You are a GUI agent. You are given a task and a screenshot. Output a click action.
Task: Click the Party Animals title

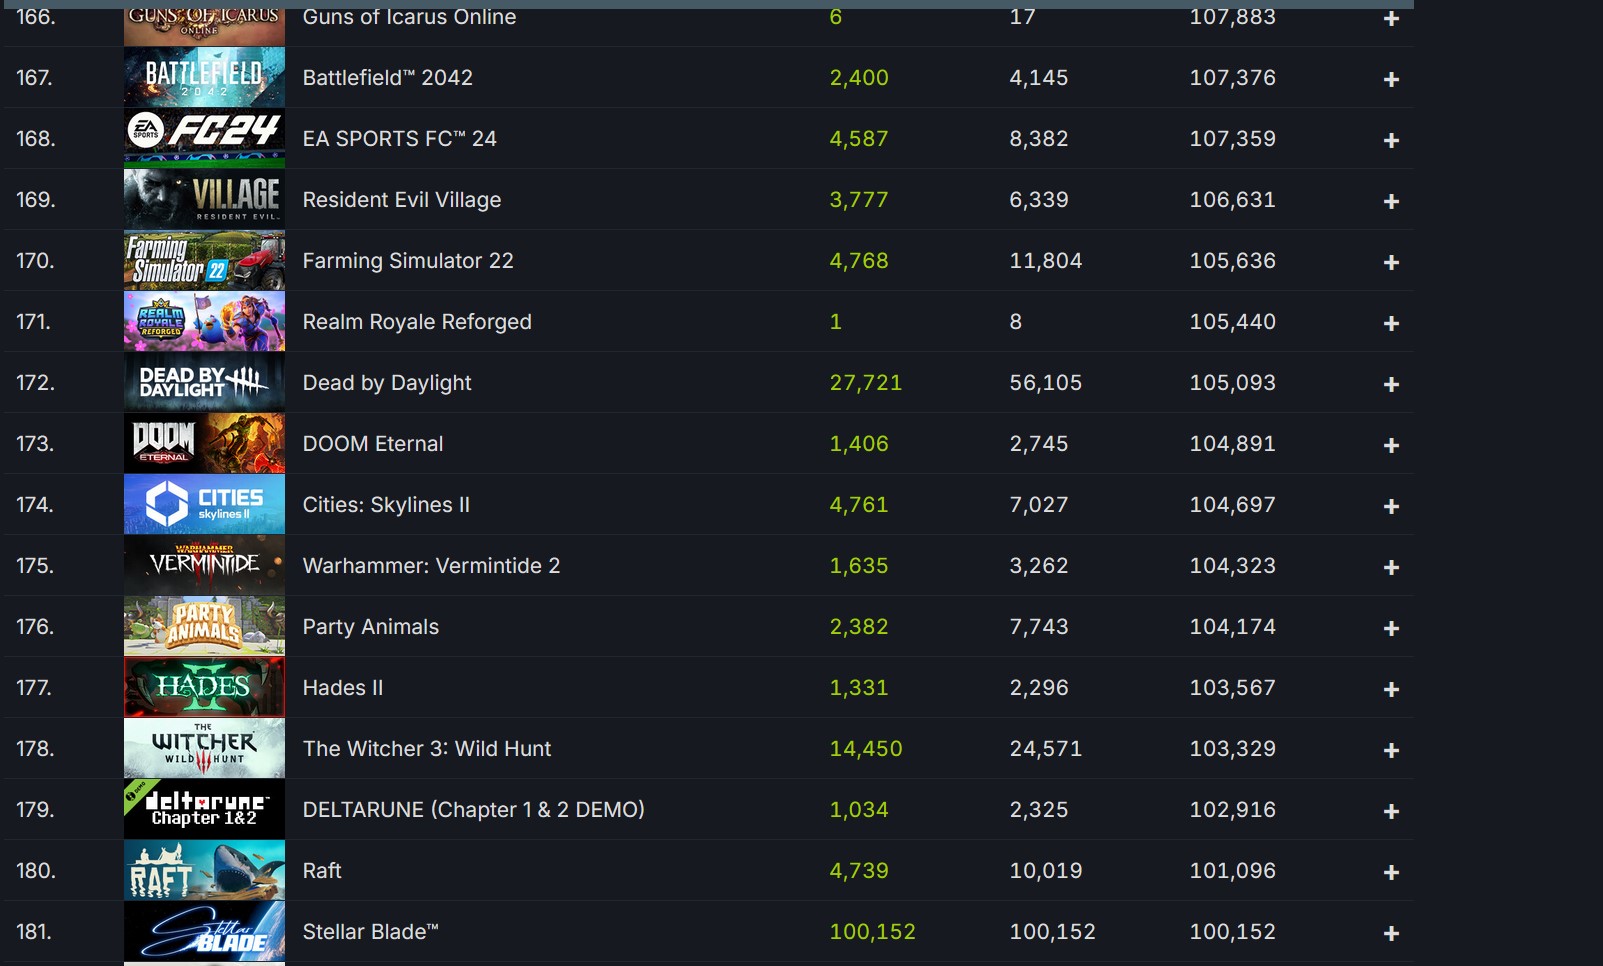pyautogui.click(x=371, y=627)
